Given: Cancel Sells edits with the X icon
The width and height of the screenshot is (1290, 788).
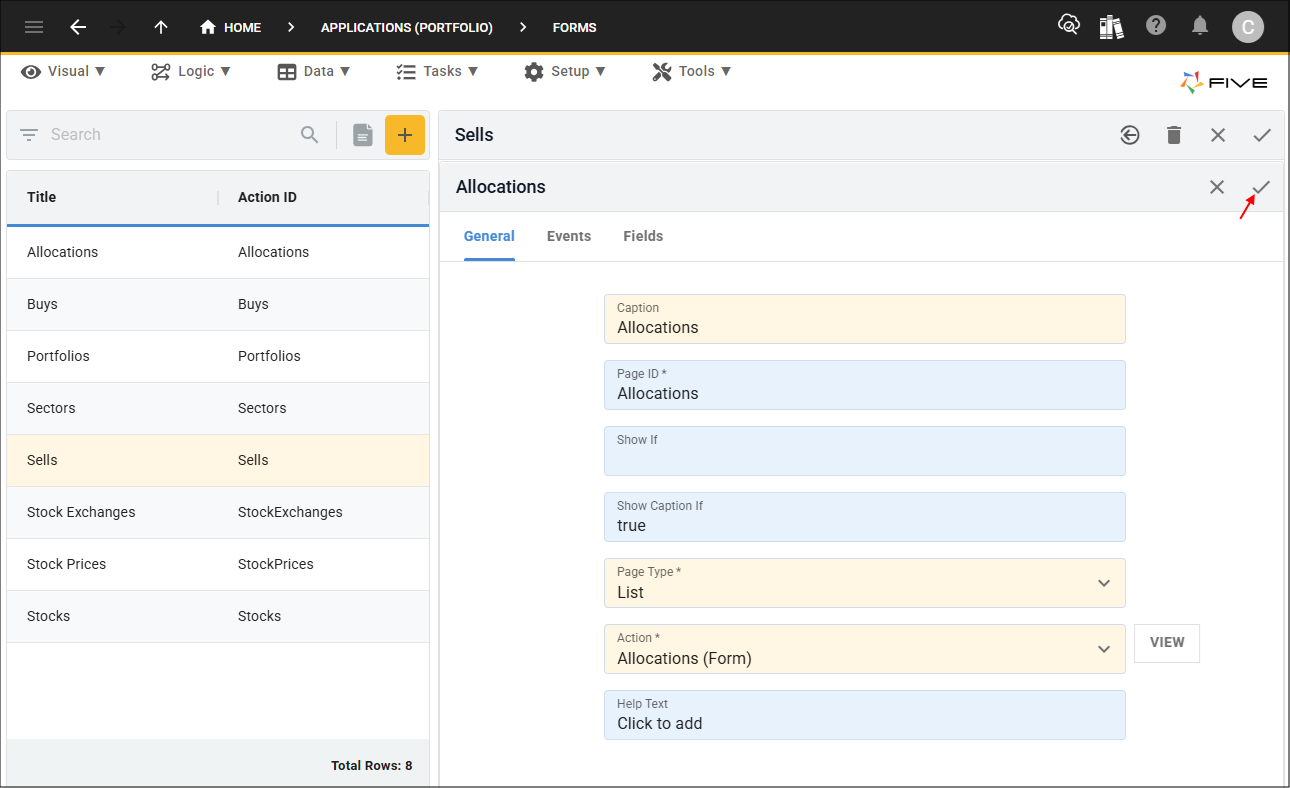Looking at the screenshot, I should coord(1218,135).
